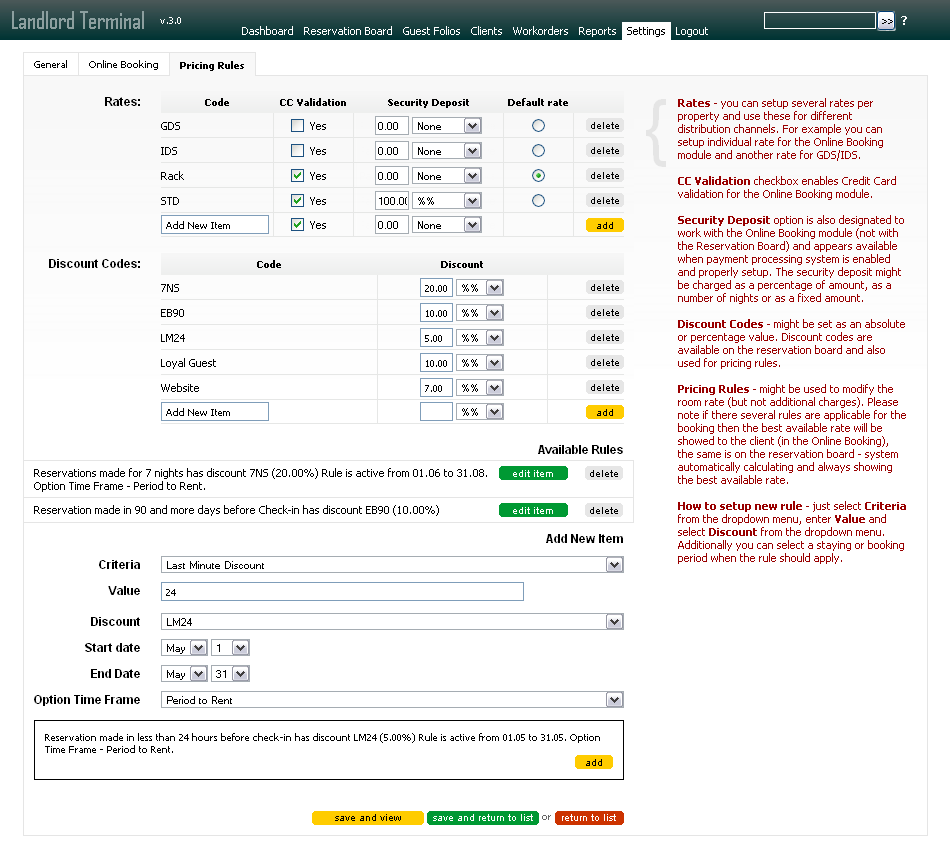The height and width of the screenshot is (847, 950).
Task: Enable CC Validation for GDS rate
Action: pyautogui.click(x=297, y=126)
